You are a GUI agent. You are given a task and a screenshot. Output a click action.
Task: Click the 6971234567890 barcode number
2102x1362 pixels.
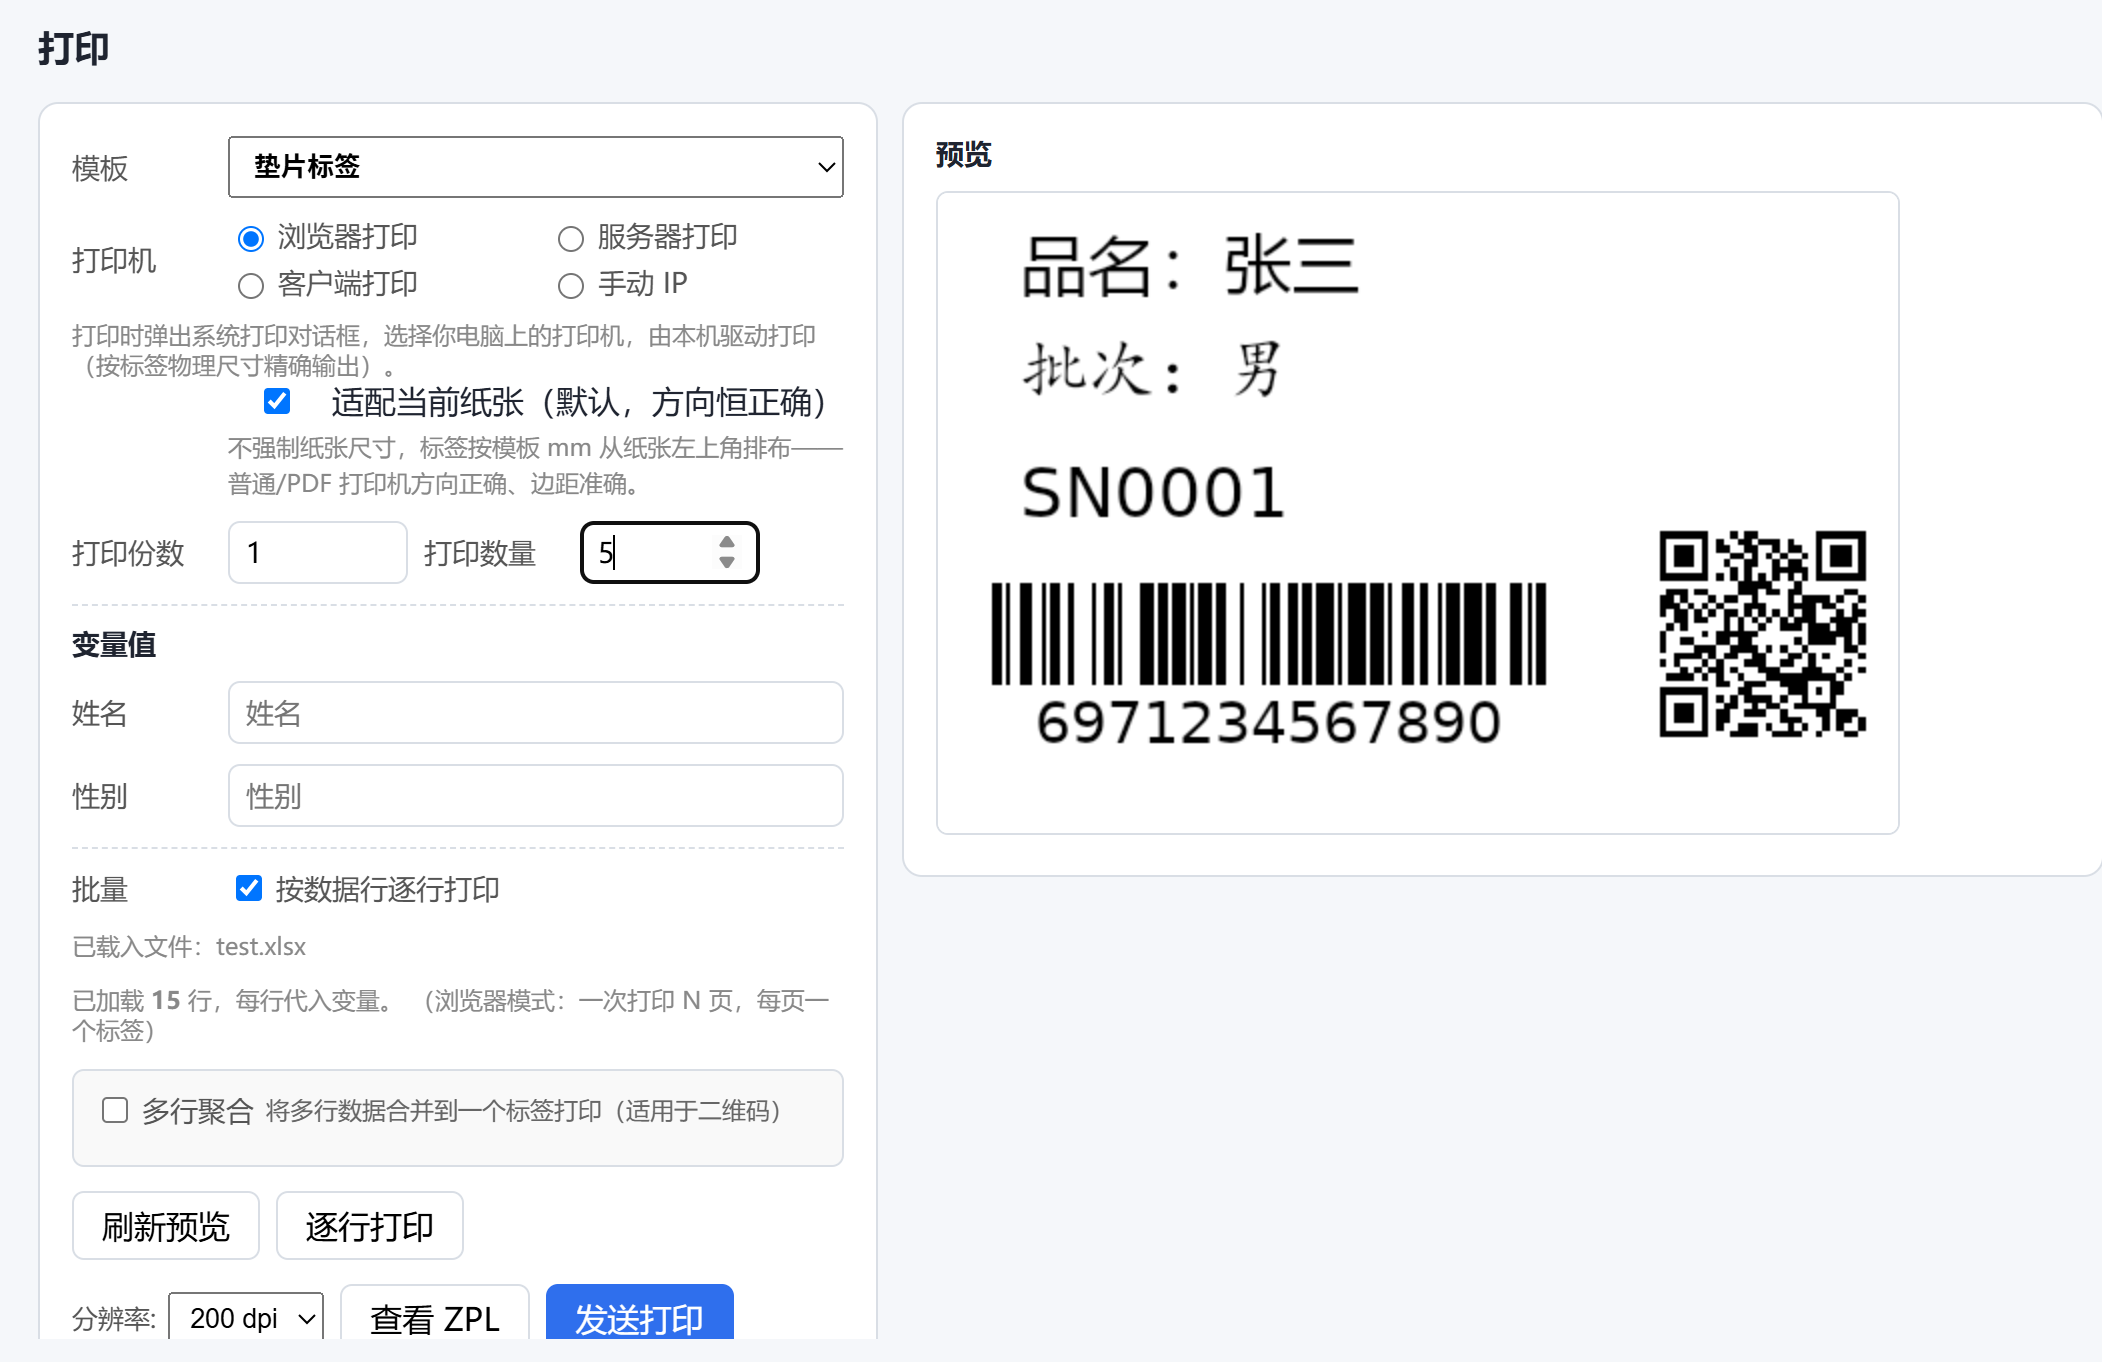1268,722
